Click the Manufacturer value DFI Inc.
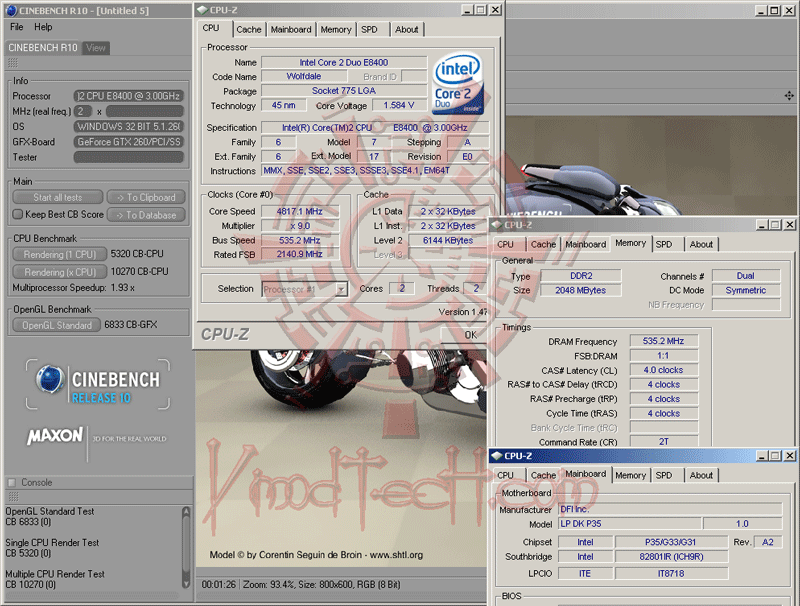This screenshot has height=606, width=800. click(670, 509)
